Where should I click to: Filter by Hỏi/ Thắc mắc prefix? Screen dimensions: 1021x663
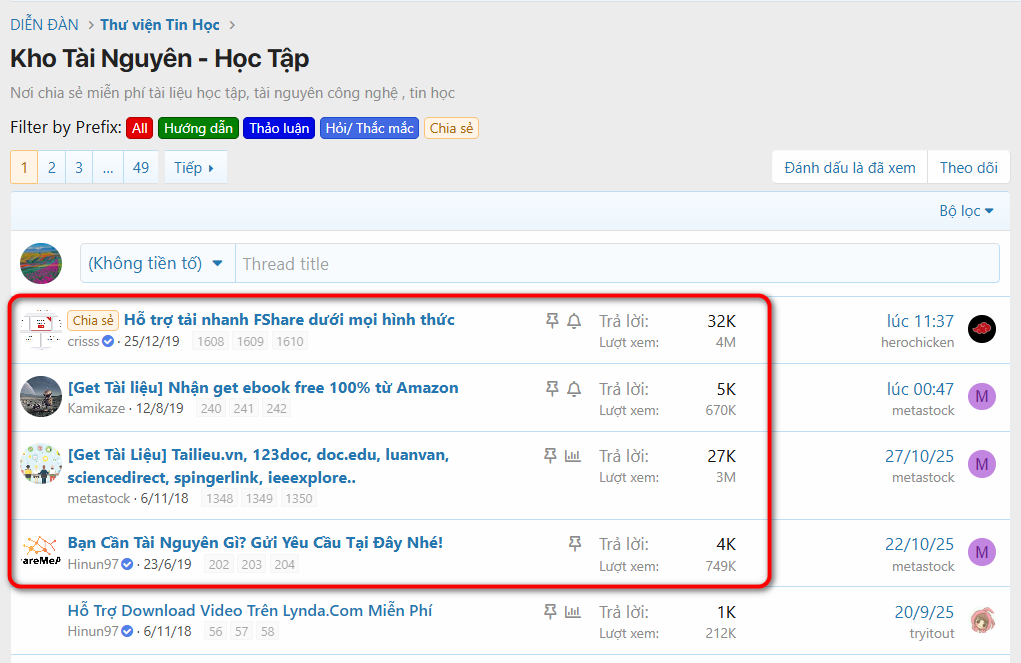(369, 128)
